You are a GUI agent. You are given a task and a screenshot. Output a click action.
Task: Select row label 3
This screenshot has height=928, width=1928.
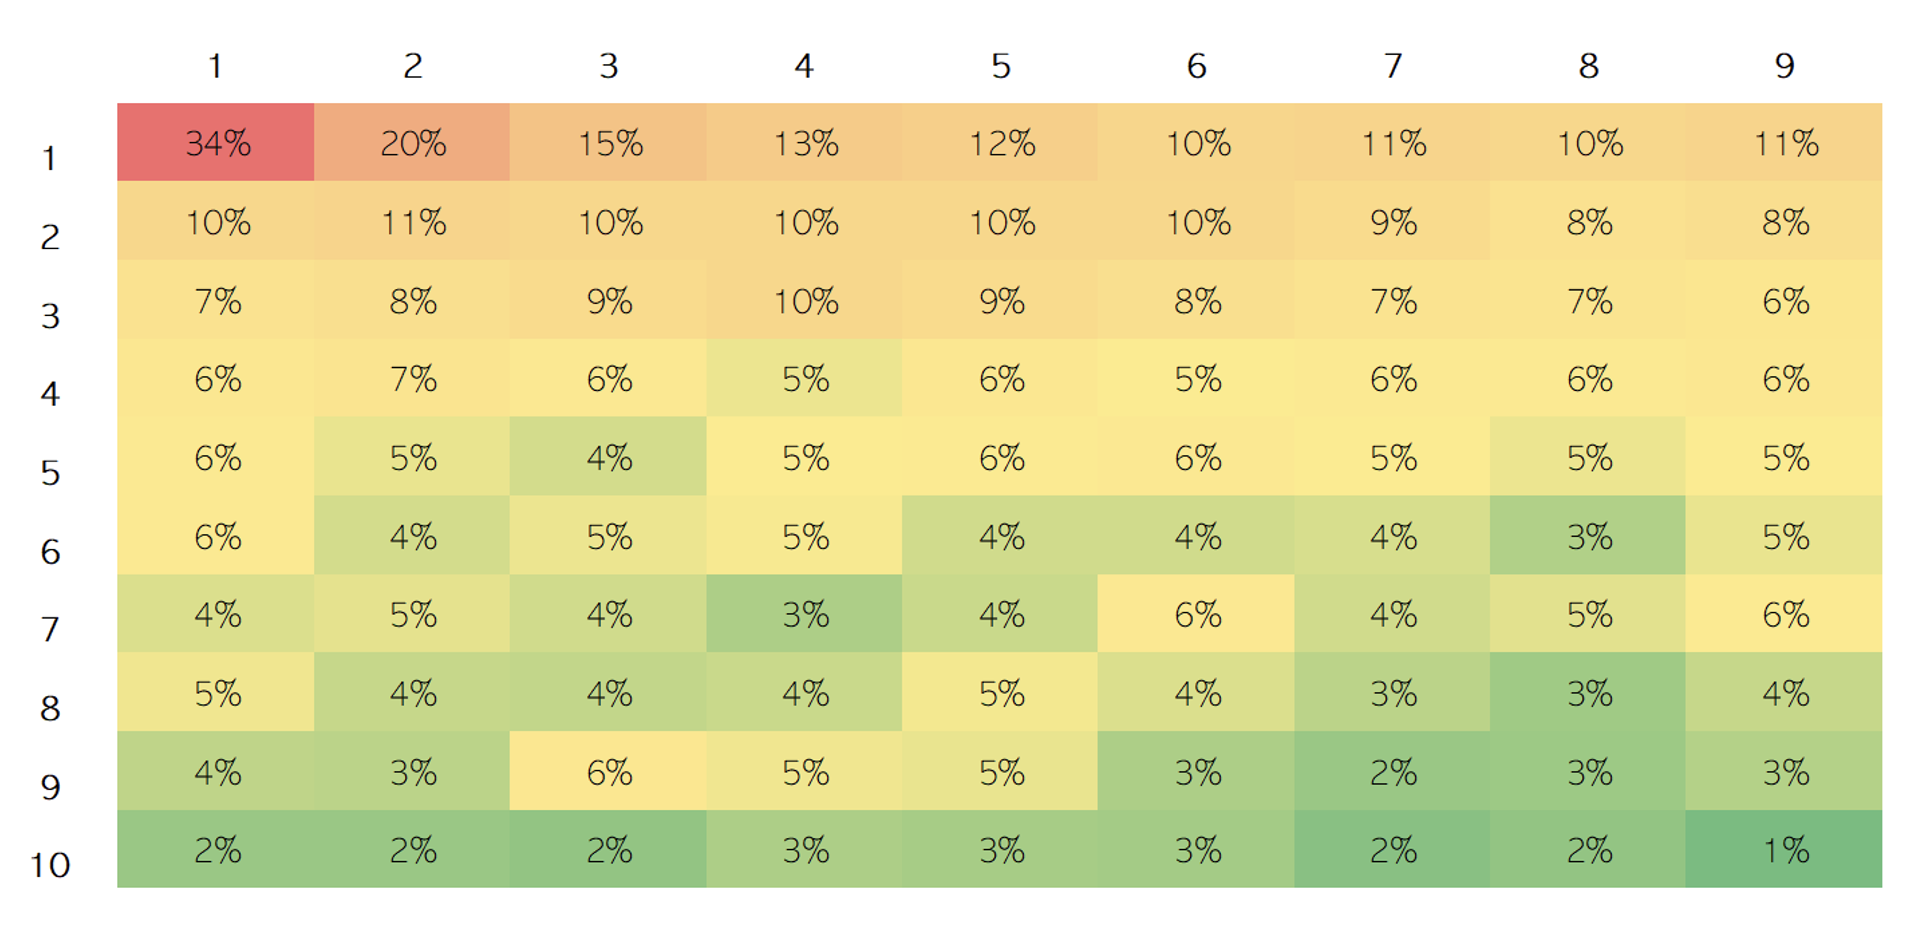click(x=50, y=316)
